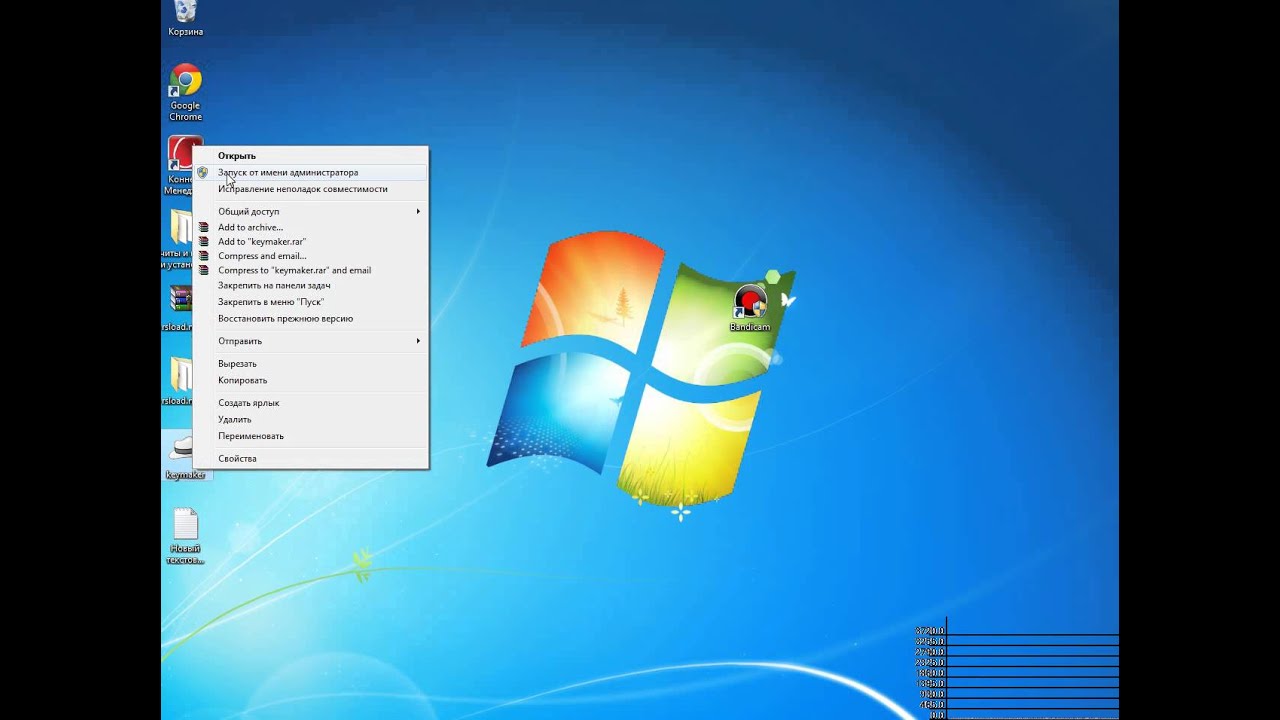Open Свойства from the context menu

click(311, 459)
